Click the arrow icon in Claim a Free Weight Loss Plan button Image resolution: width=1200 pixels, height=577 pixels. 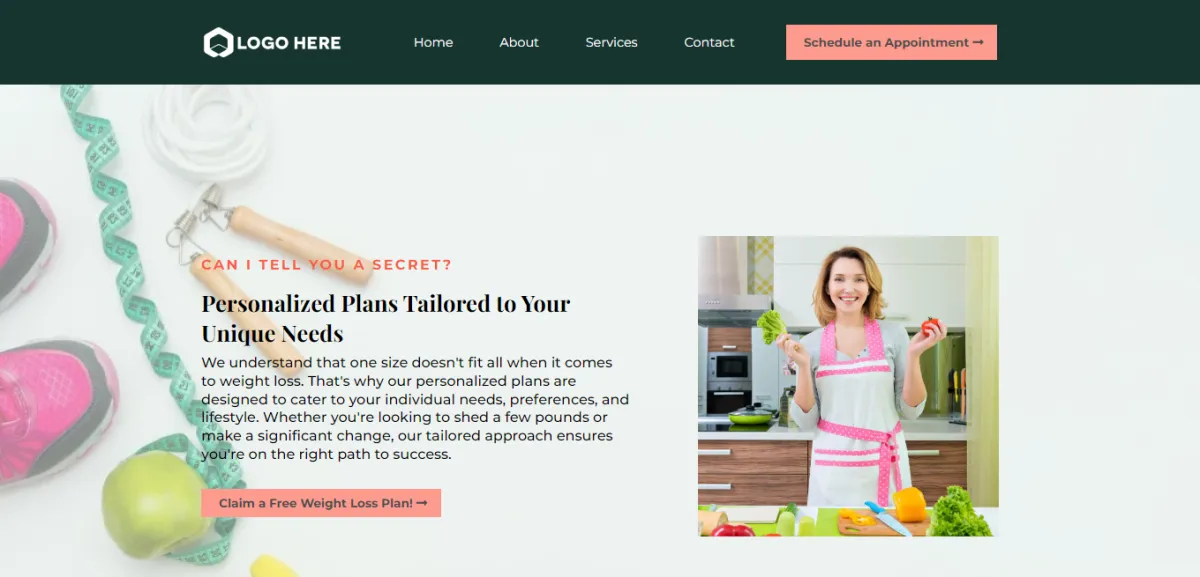point(422,503)
